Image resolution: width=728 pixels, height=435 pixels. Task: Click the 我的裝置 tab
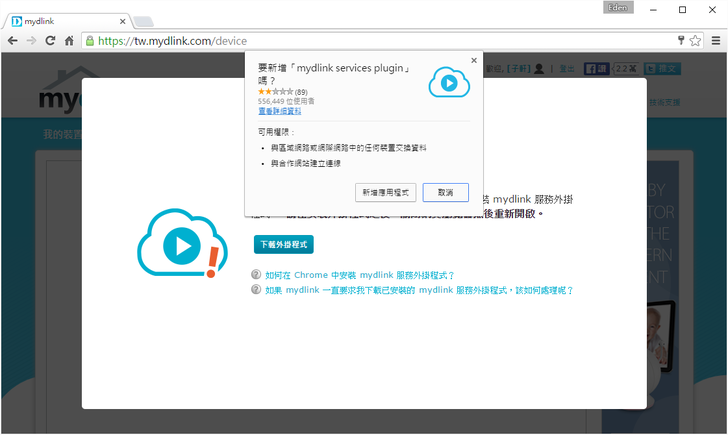click(62, 135)
